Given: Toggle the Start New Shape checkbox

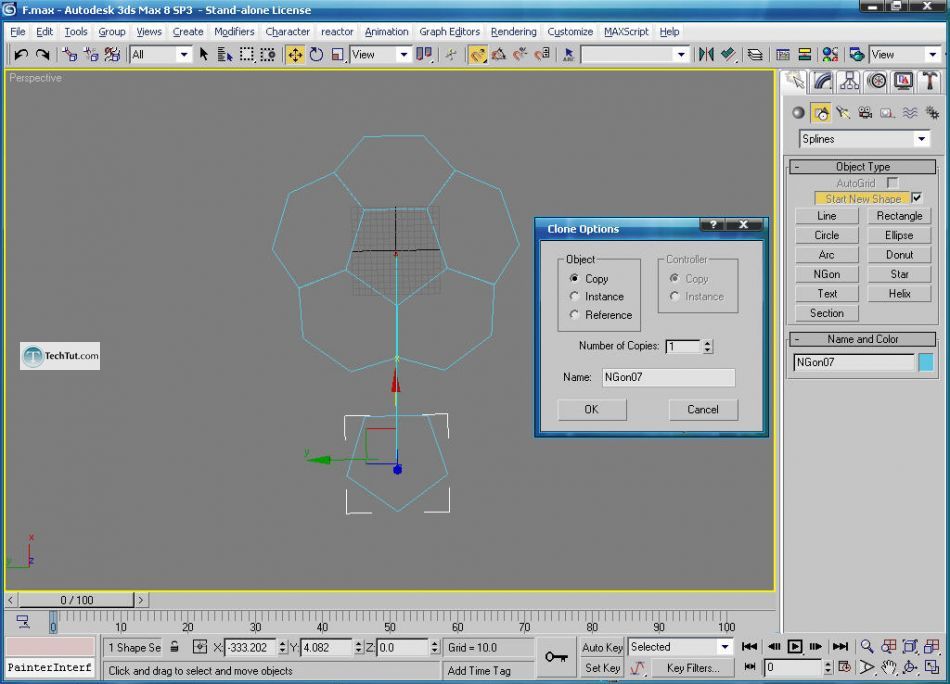Looking at the screenshot, I should coord(917,198).
